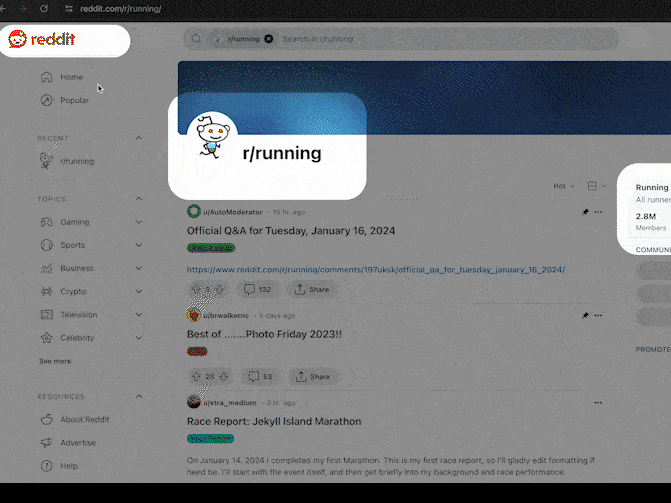The height and width of the screenshot is (503, 671).
Task: Go to Home in the sidebar
Action: tap(71, 77)
